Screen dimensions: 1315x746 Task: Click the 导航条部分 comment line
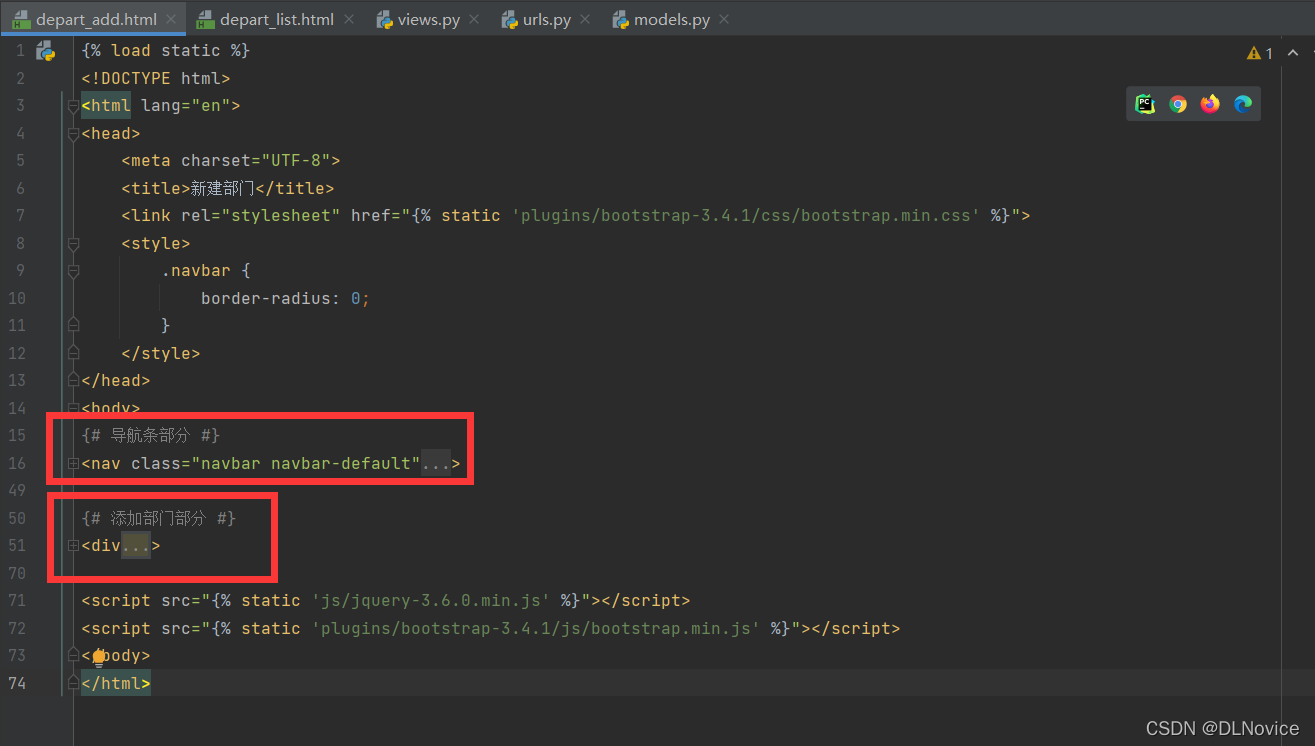coord(151,435)
